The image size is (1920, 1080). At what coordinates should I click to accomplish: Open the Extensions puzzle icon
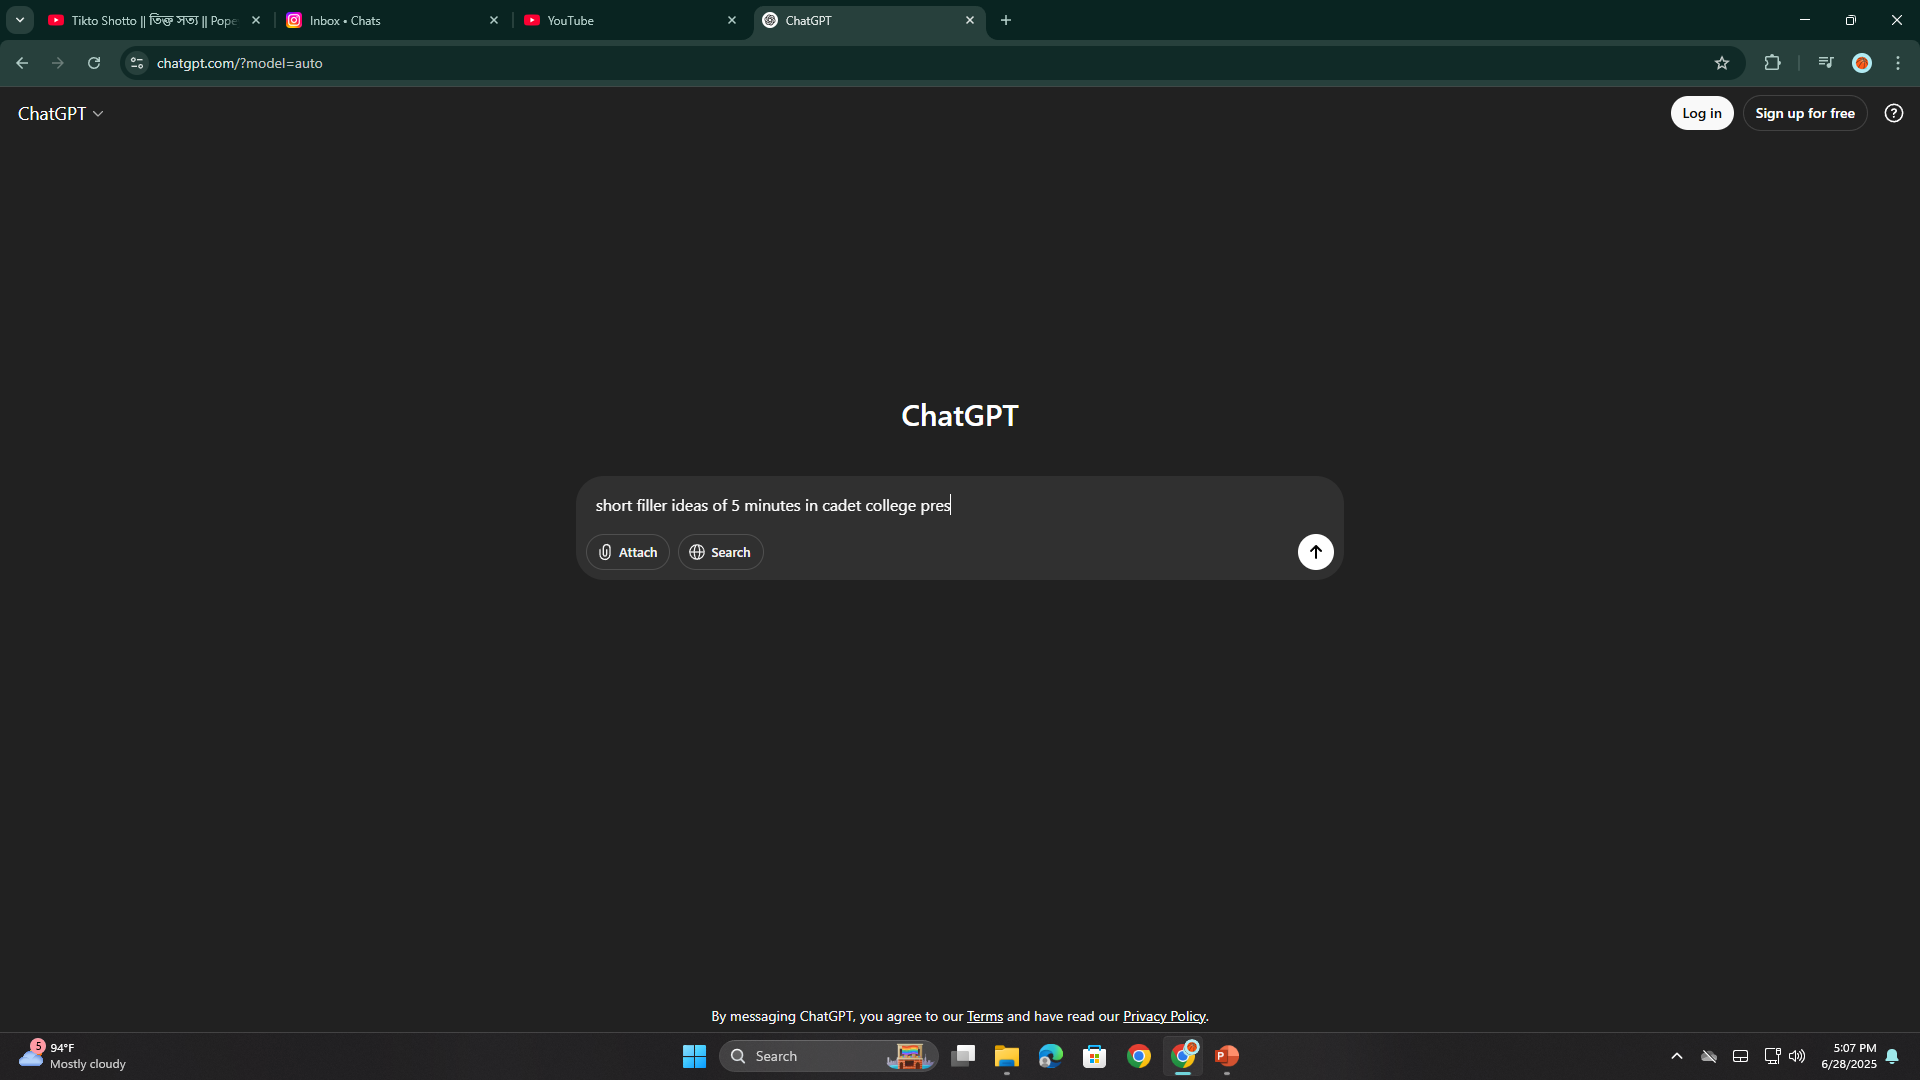[x=1772, y=63]
